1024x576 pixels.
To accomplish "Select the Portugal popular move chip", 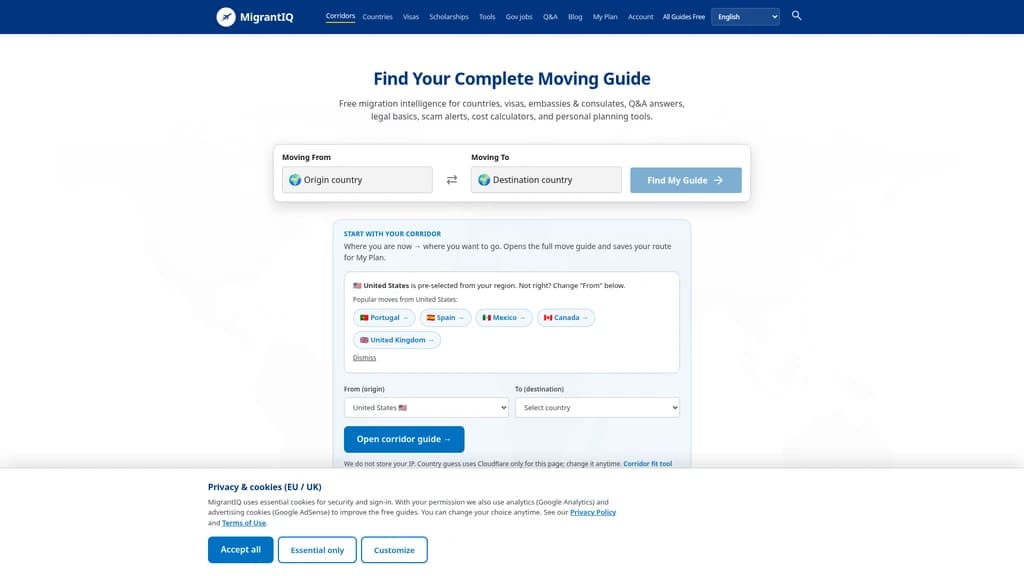I will coord(384,317).
